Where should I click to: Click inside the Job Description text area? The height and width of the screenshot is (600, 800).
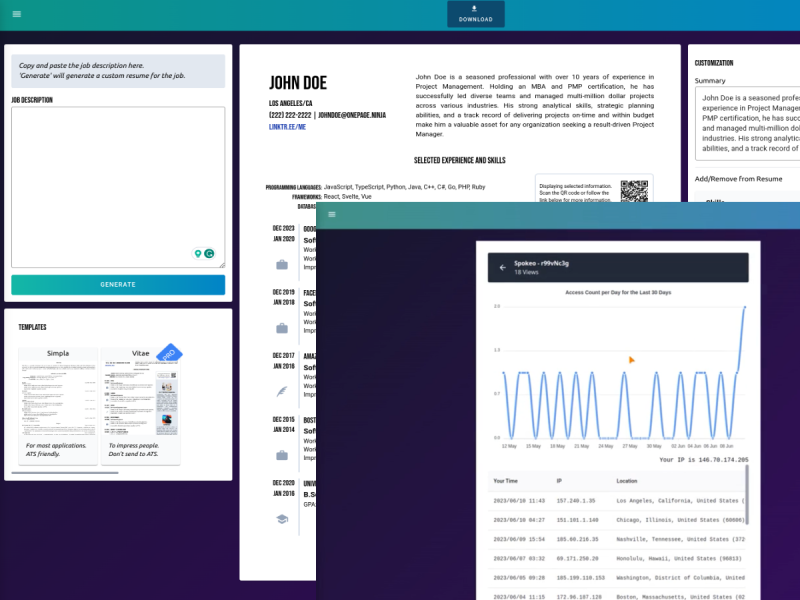point(118,187)
